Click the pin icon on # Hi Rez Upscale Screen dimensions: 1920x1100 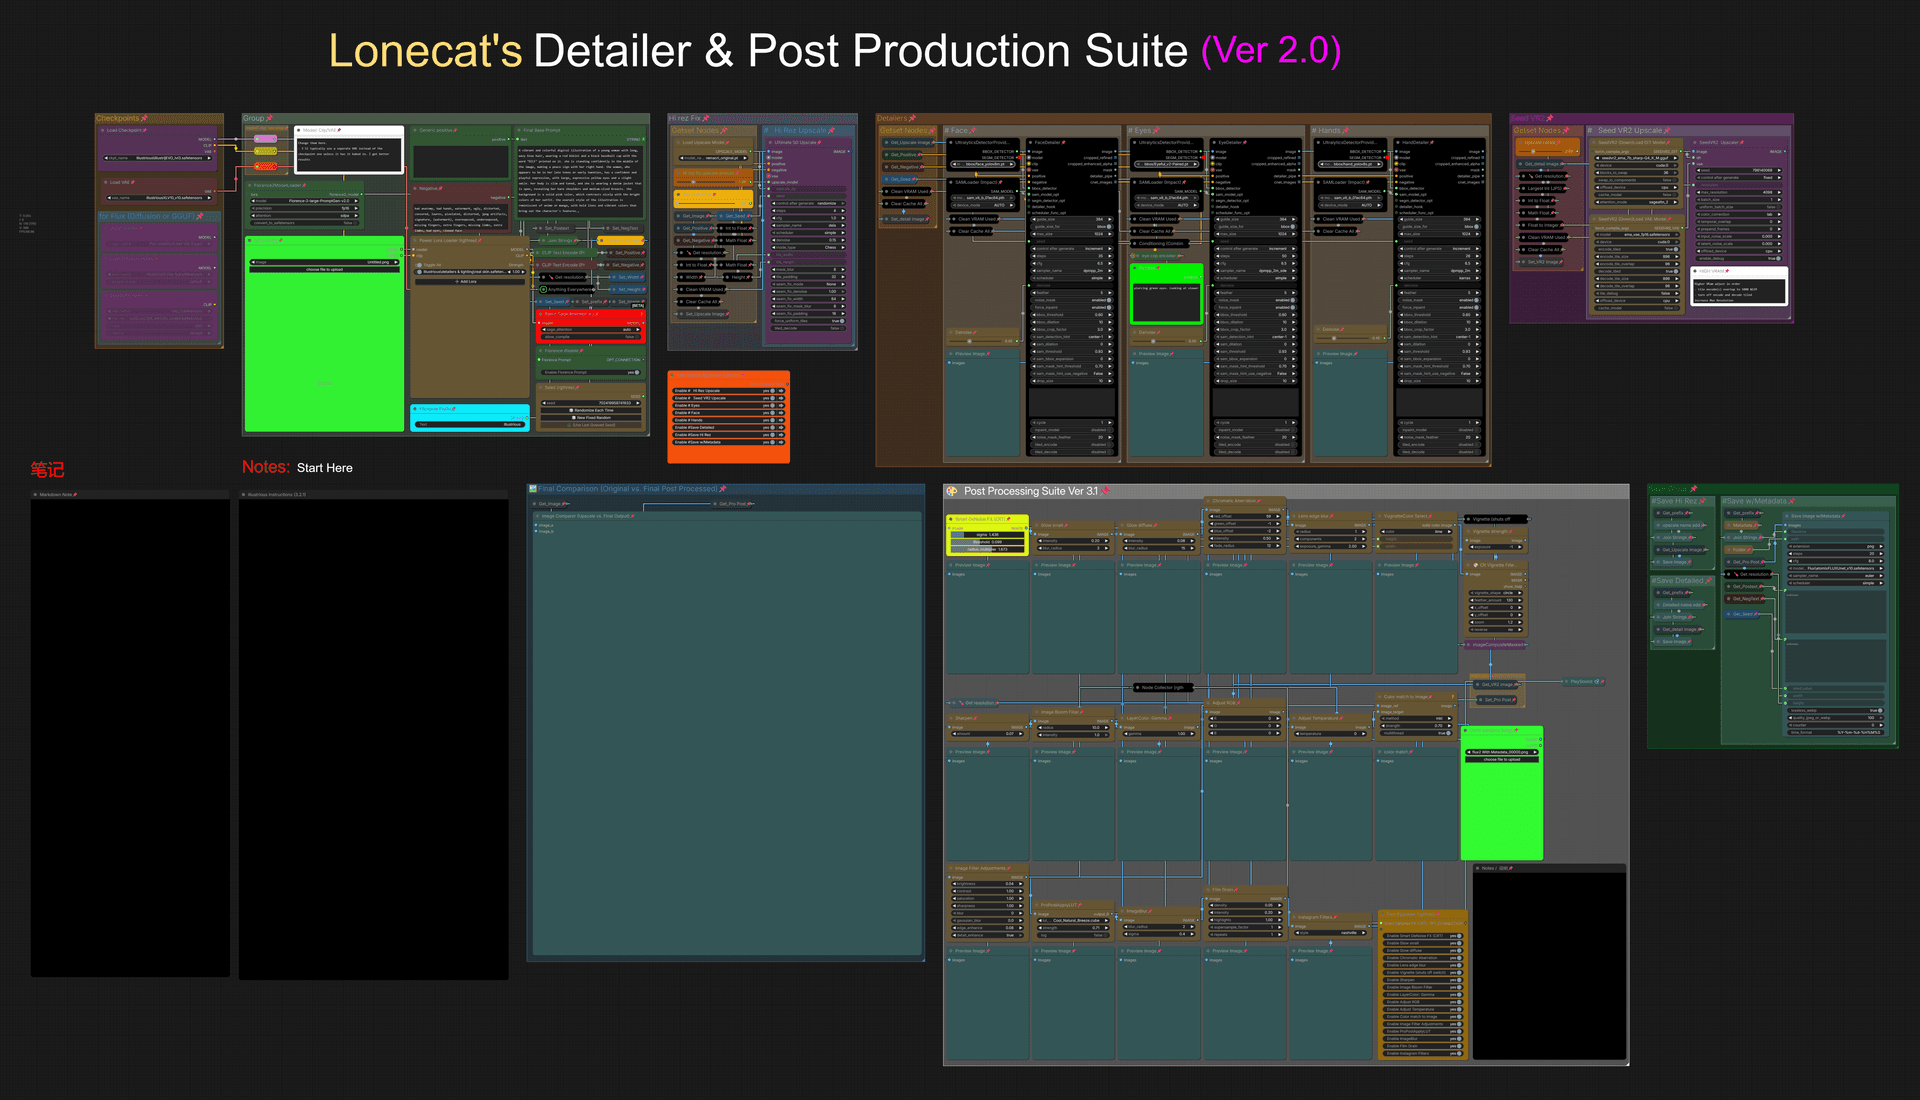832,130
